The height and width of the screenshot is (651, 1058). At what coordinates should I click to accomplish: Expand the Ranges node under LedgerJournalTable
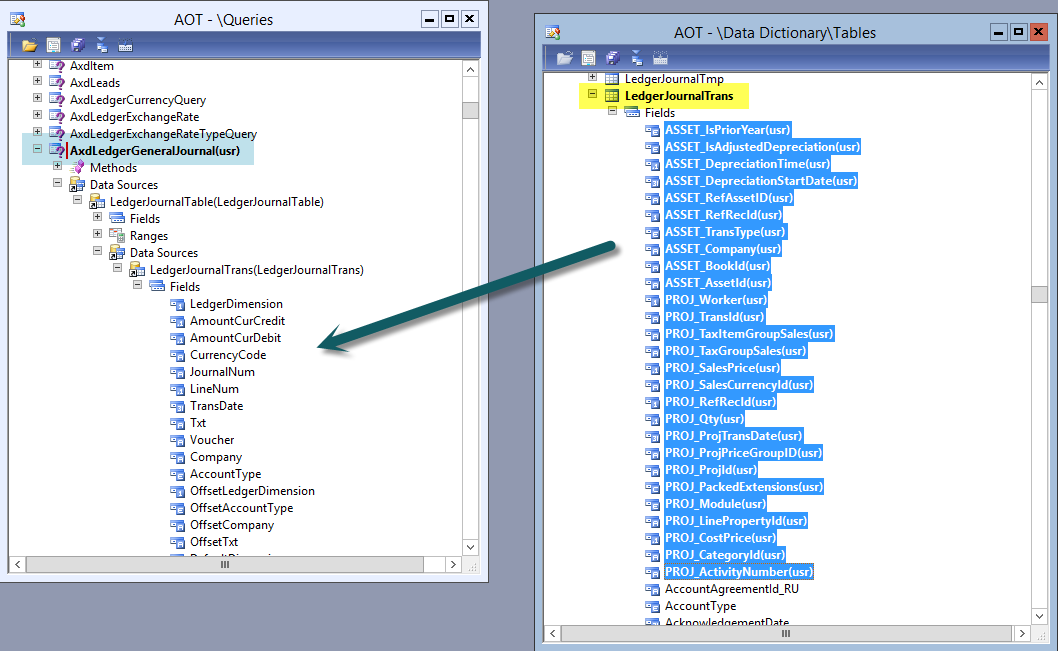coord(98,235)
